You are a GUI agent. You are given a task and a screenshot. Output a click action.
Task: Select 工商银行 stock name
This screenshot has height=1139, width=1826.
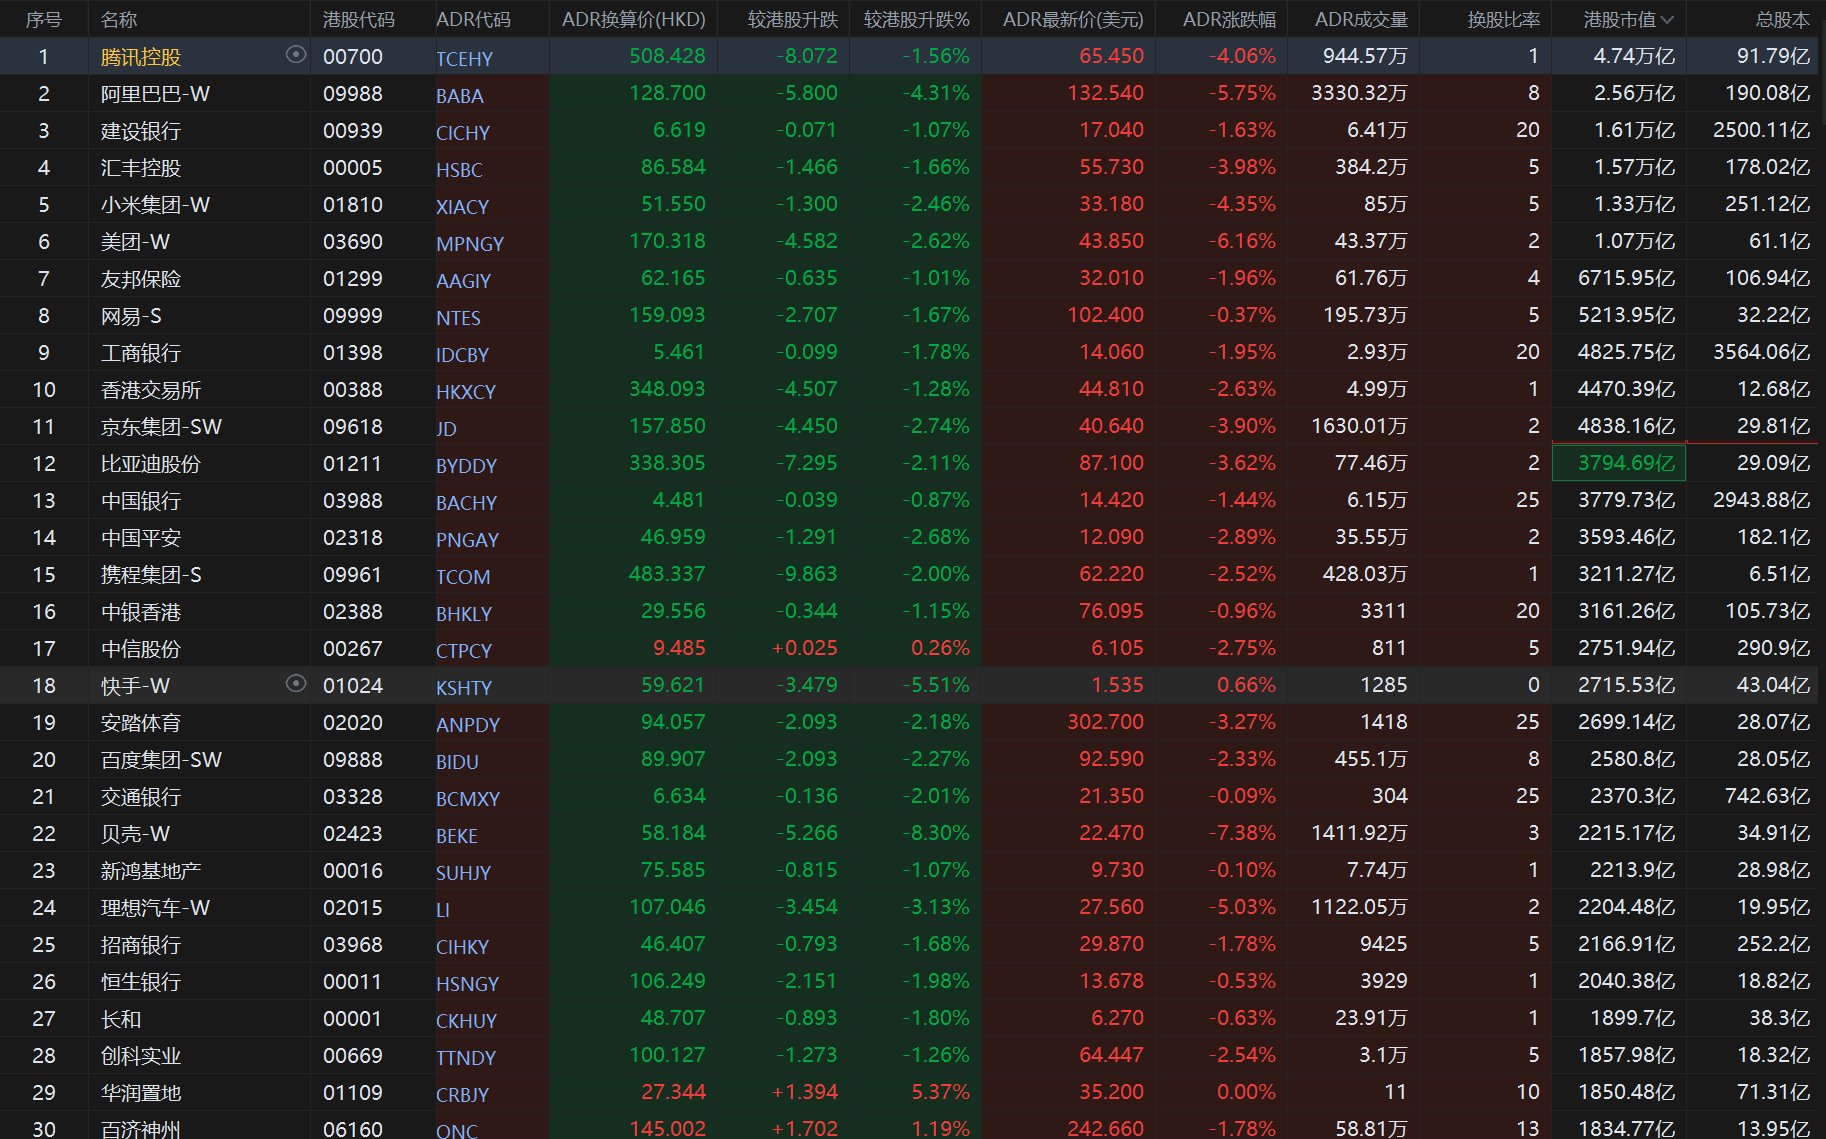pos(141,353)
